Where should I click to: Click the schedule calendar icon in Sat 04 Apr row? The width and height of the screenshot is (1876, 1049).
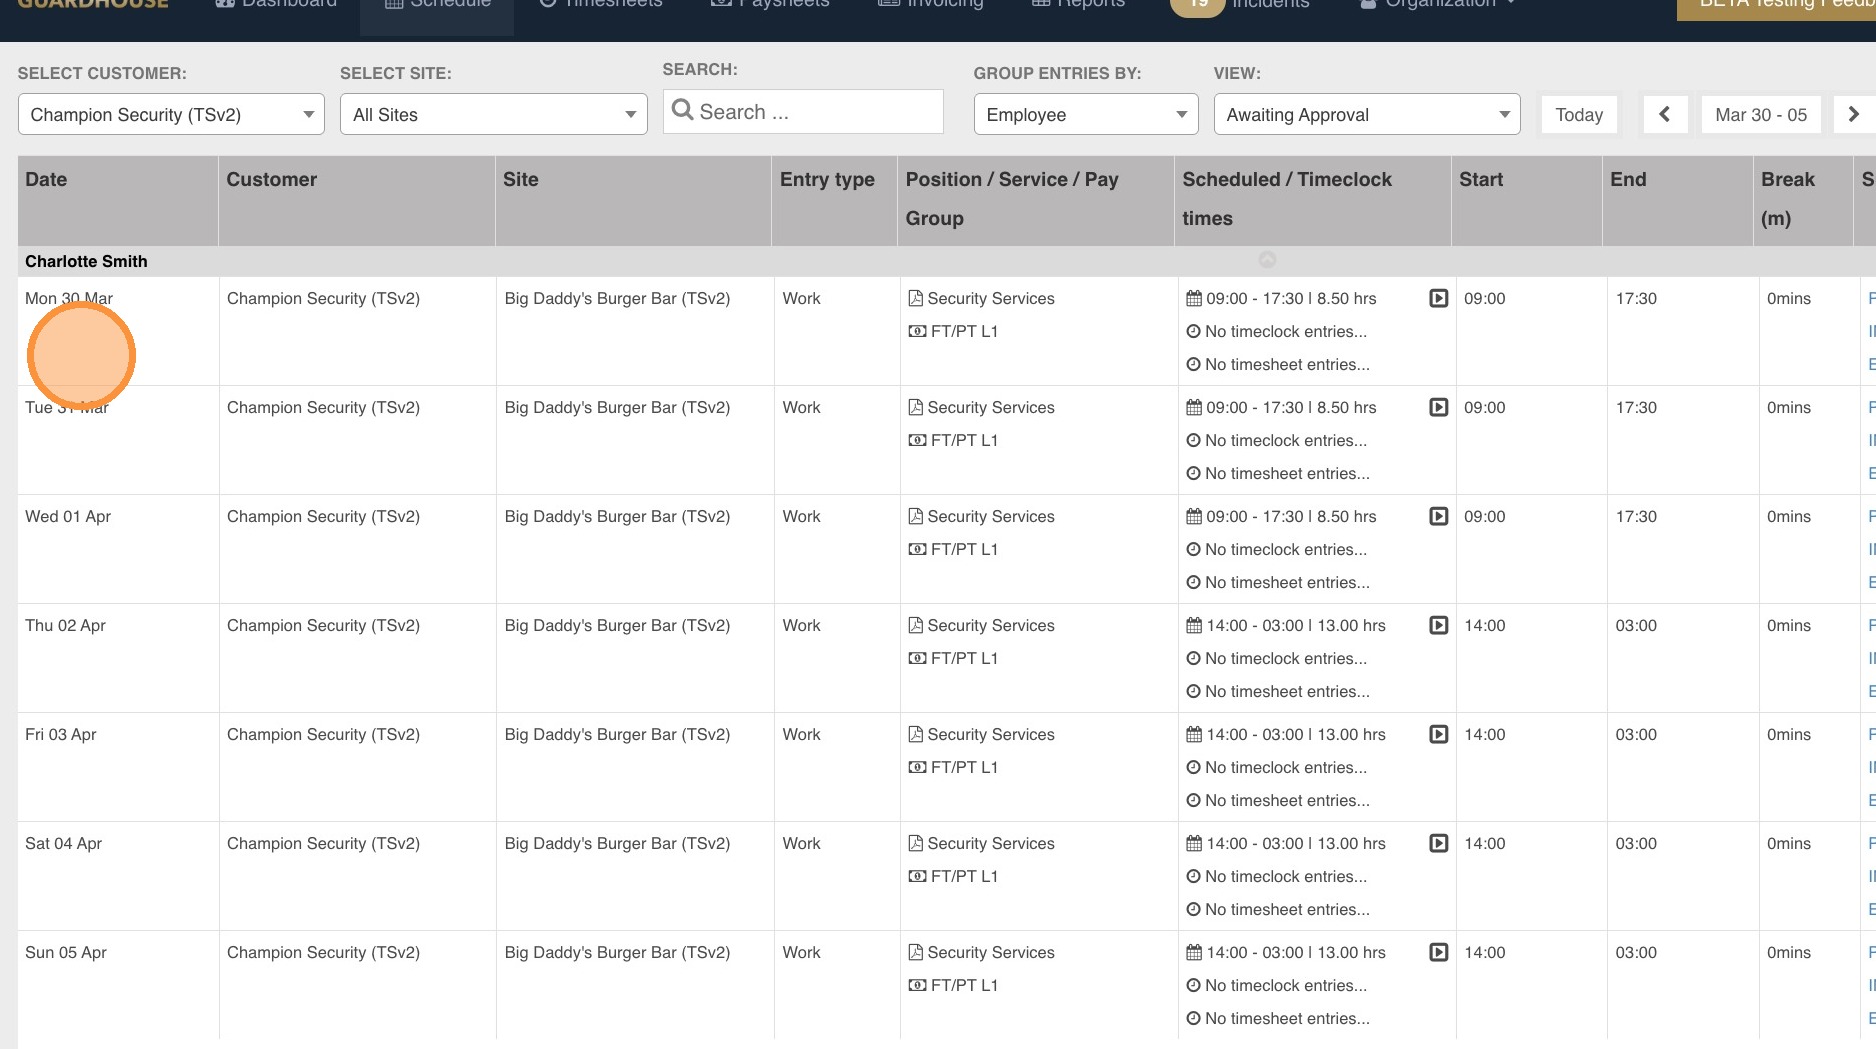tap(1194, 843)
